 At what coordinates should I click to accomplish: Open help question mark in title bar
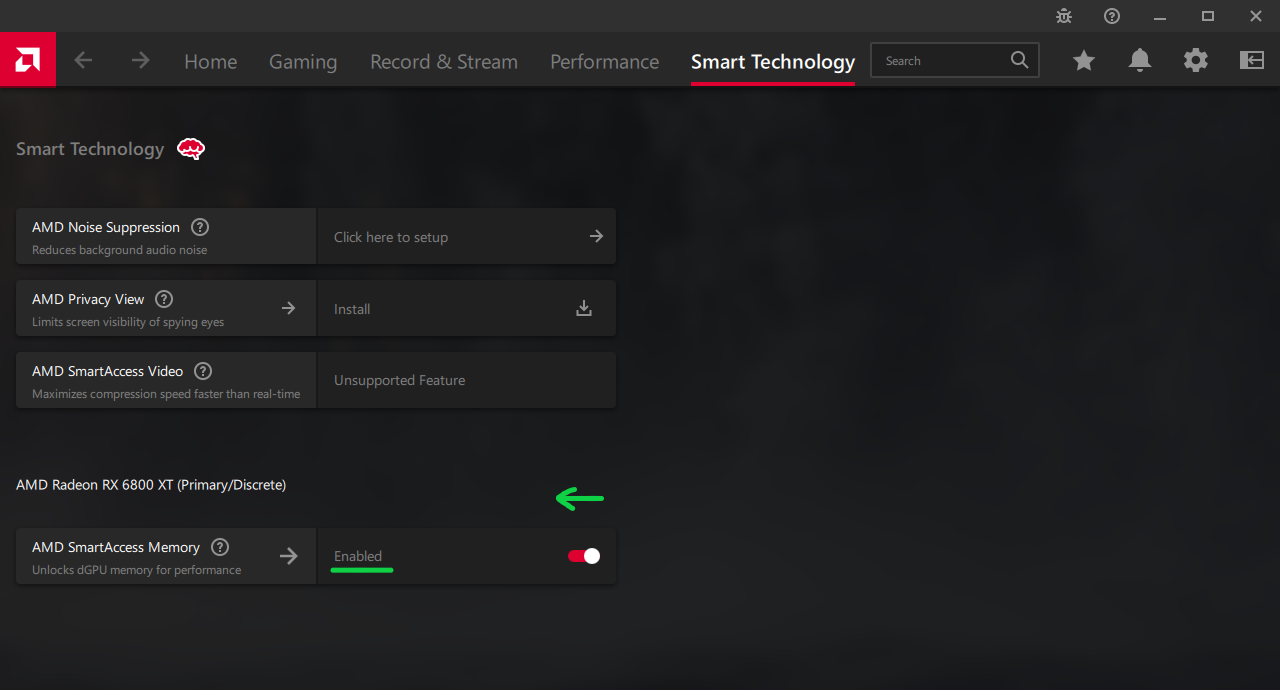[x=1112, y=16]
